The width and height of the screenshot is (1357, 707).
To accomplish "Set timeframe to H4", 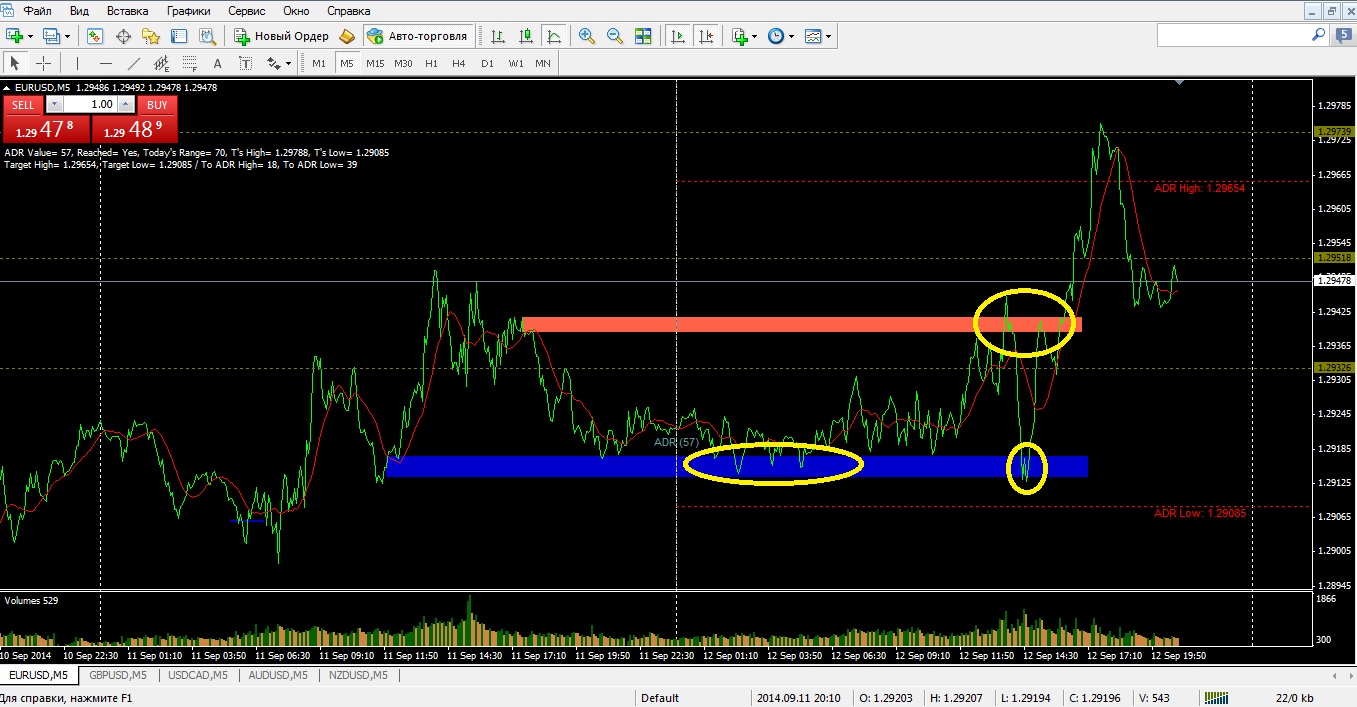I will pos(458,63).
